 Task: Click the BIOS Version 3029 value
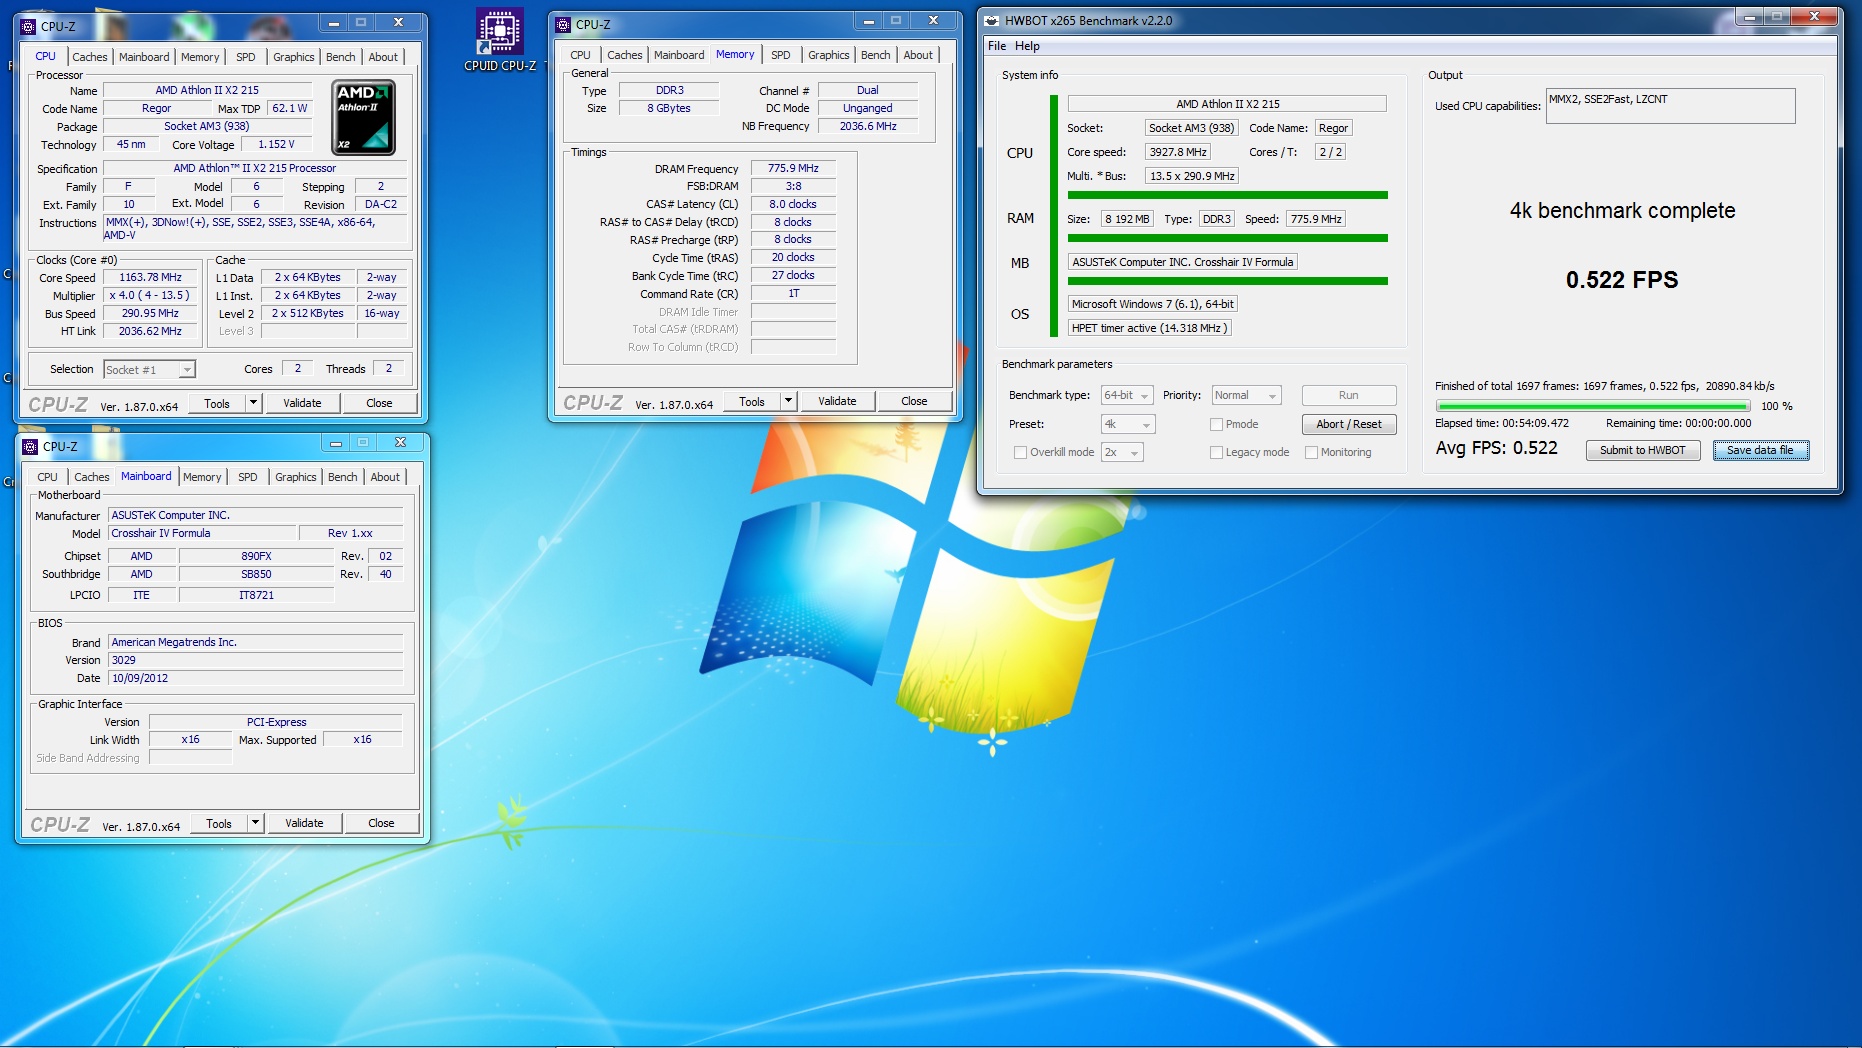click(x=255, y=660)
